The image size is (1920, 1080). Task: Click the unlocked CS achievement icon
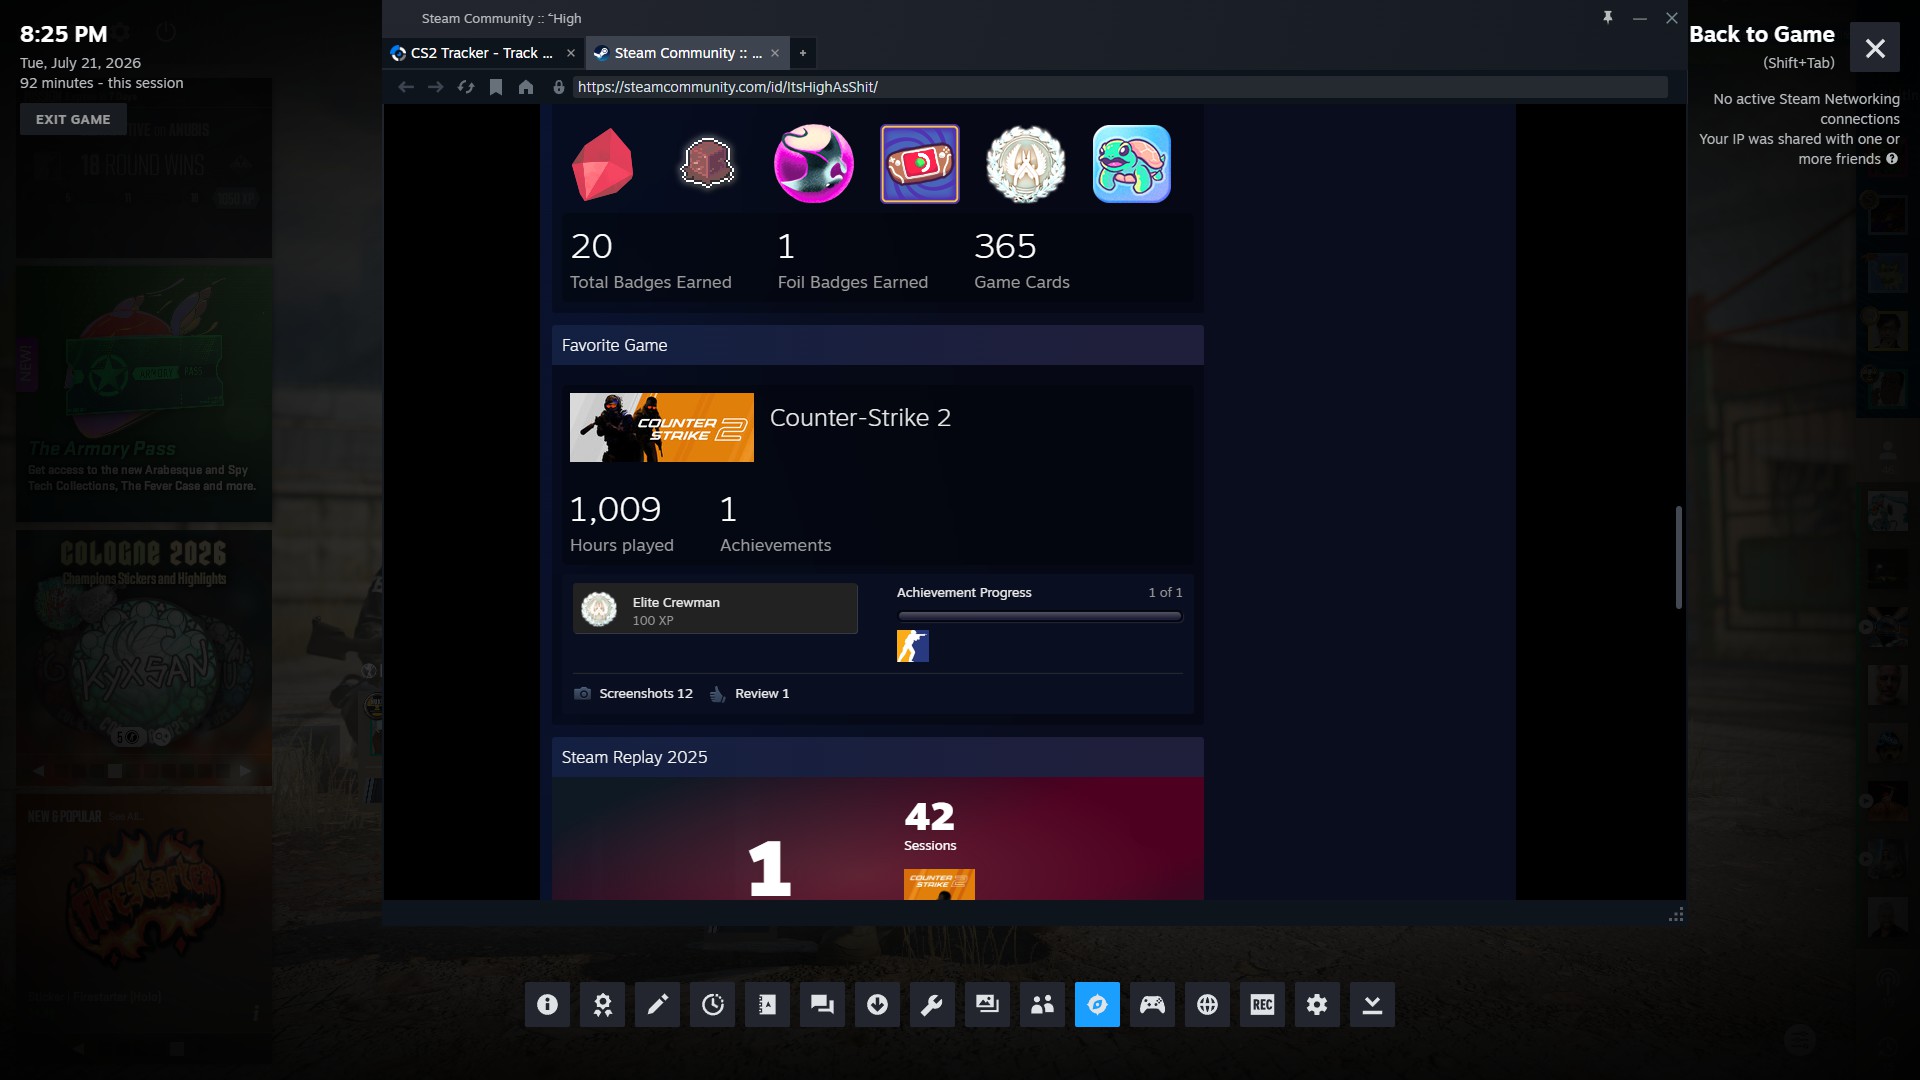click(x=913, y=646)
